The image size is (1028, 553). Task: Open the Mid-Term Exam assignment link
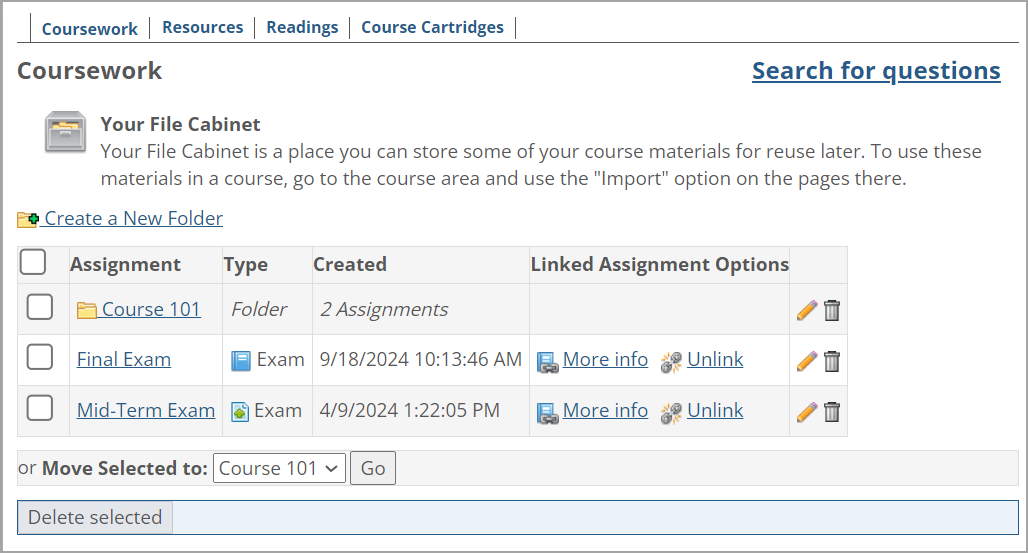(146, 411)
